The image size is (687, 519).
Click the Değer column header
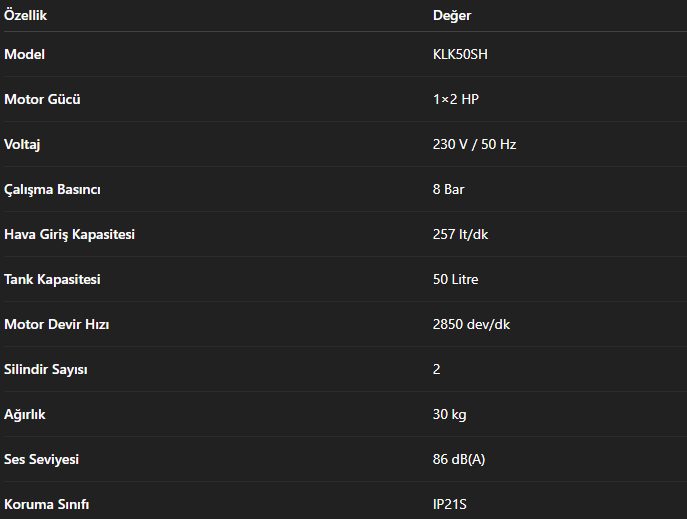(452, 16)
